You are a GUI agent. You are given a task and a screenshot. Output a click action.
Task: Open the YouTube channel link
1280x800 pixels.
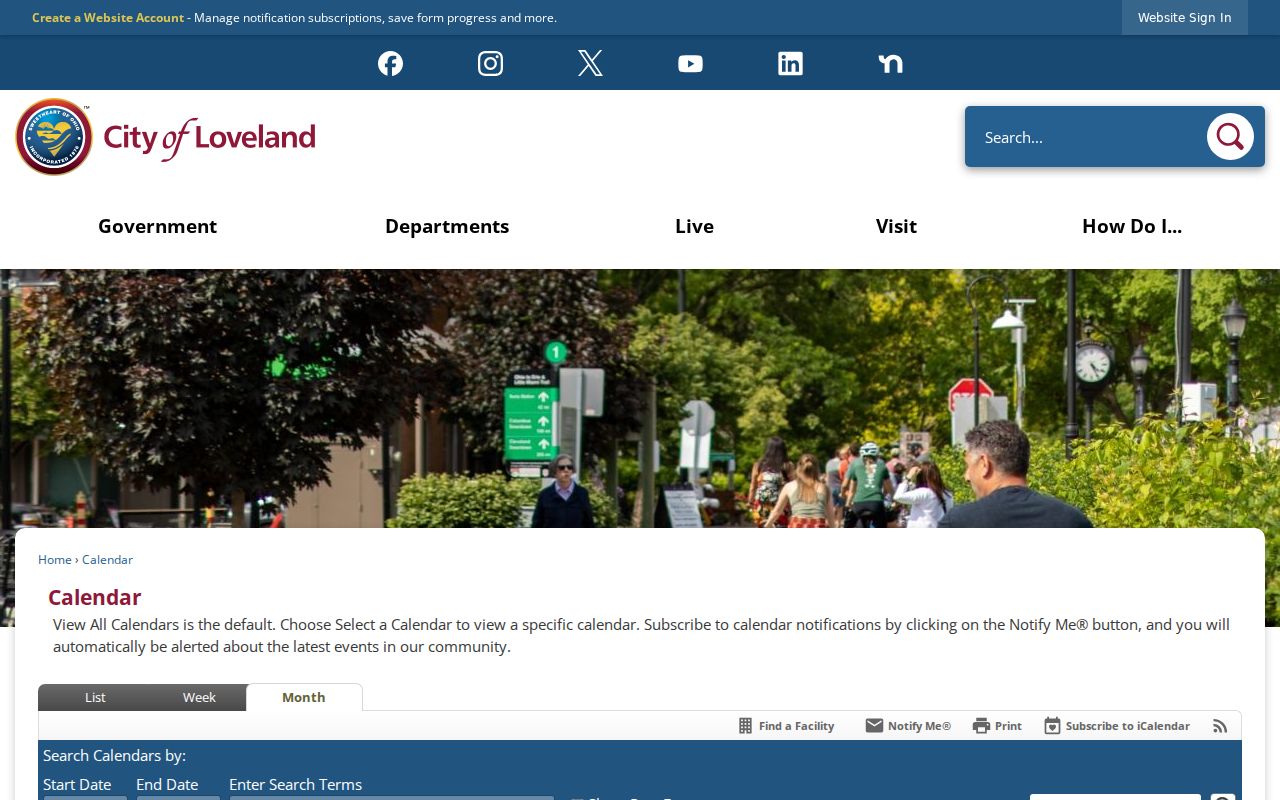[x=690, y=63]
